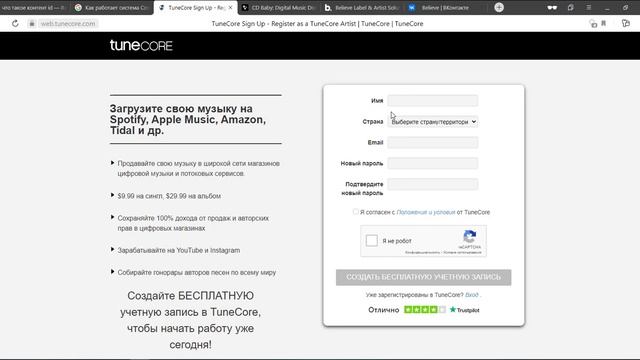Close the TuneCore Sign Up tab

(x=230, y=8)
